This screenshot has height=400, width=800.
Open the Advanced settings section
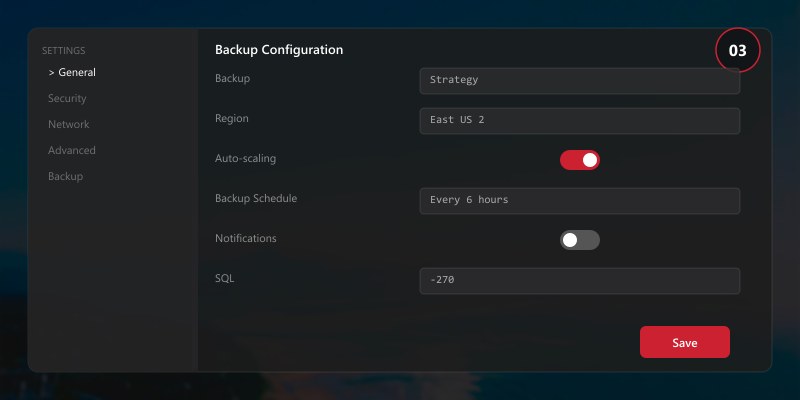click(x=71, y=151)
